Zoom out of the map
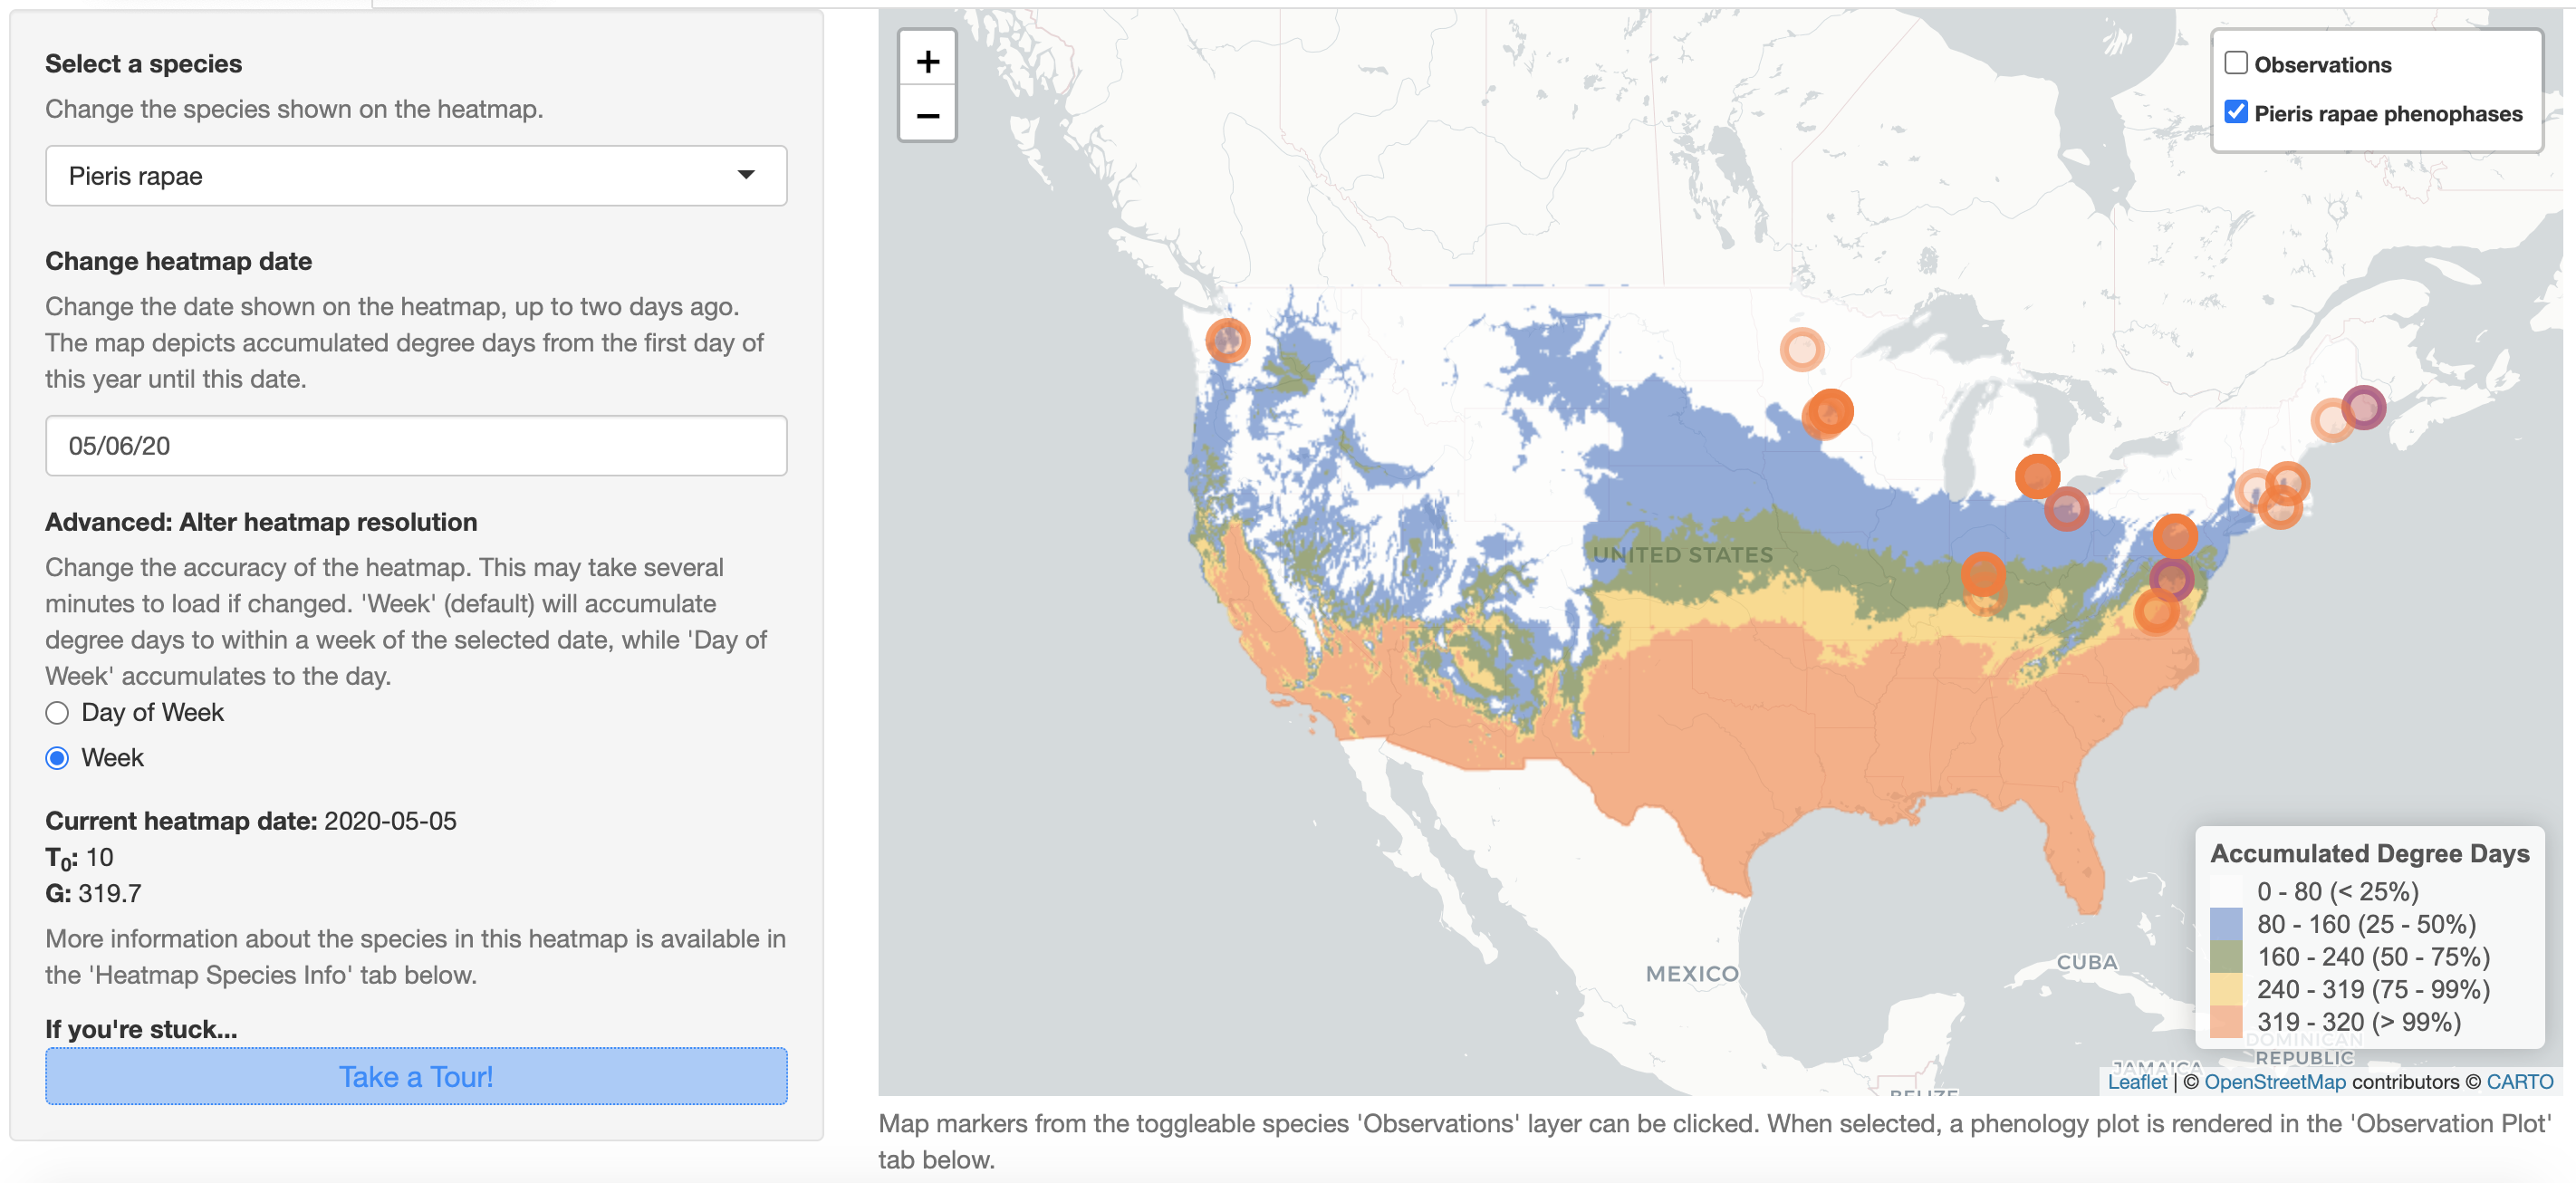2576x1183 pixels. coord(927,115)
